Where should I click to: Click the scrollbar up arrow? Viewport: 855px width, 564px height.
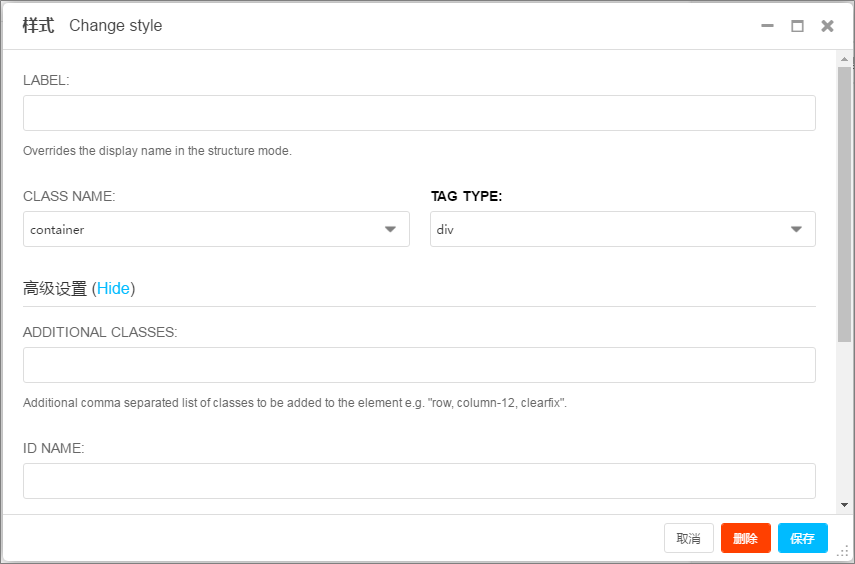pyautogui.click(x=845, y=59)
